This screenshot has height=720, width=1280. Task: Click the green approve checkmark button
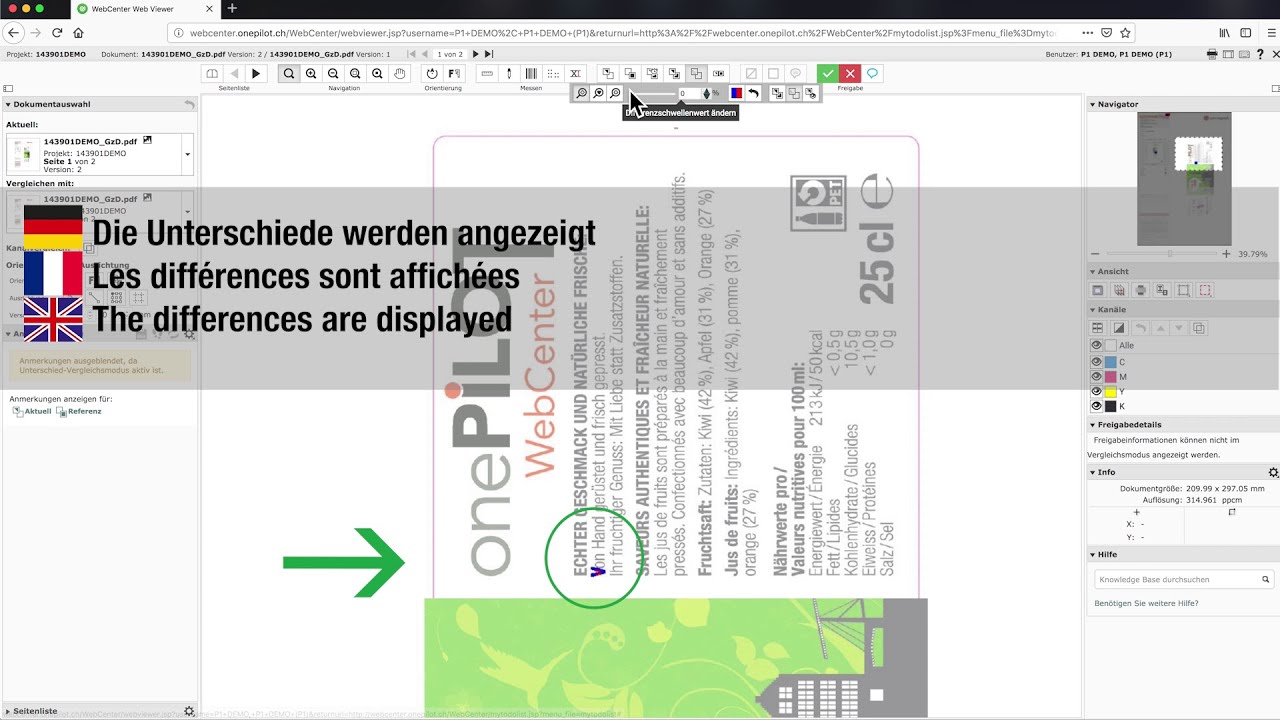coord(827,74)
